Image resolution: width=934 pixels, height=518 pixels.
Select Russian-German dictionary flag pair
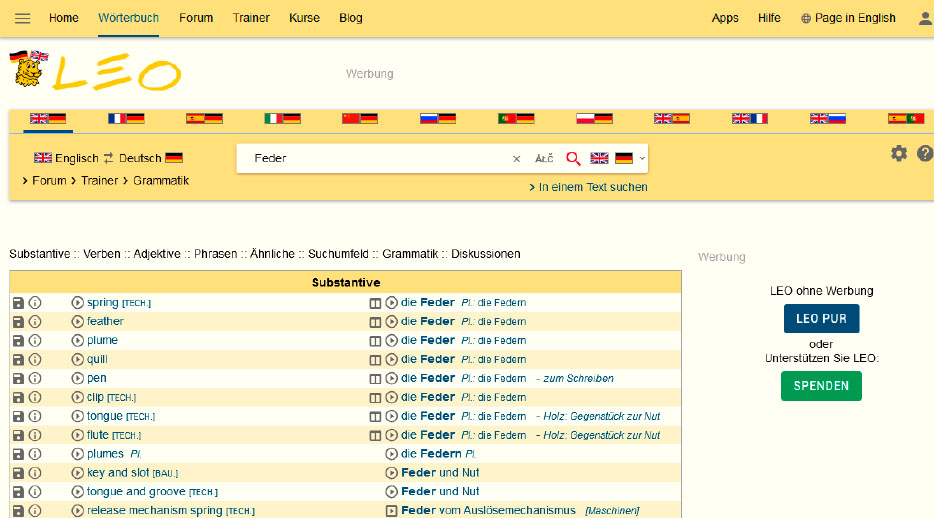[x=438, y=118]
